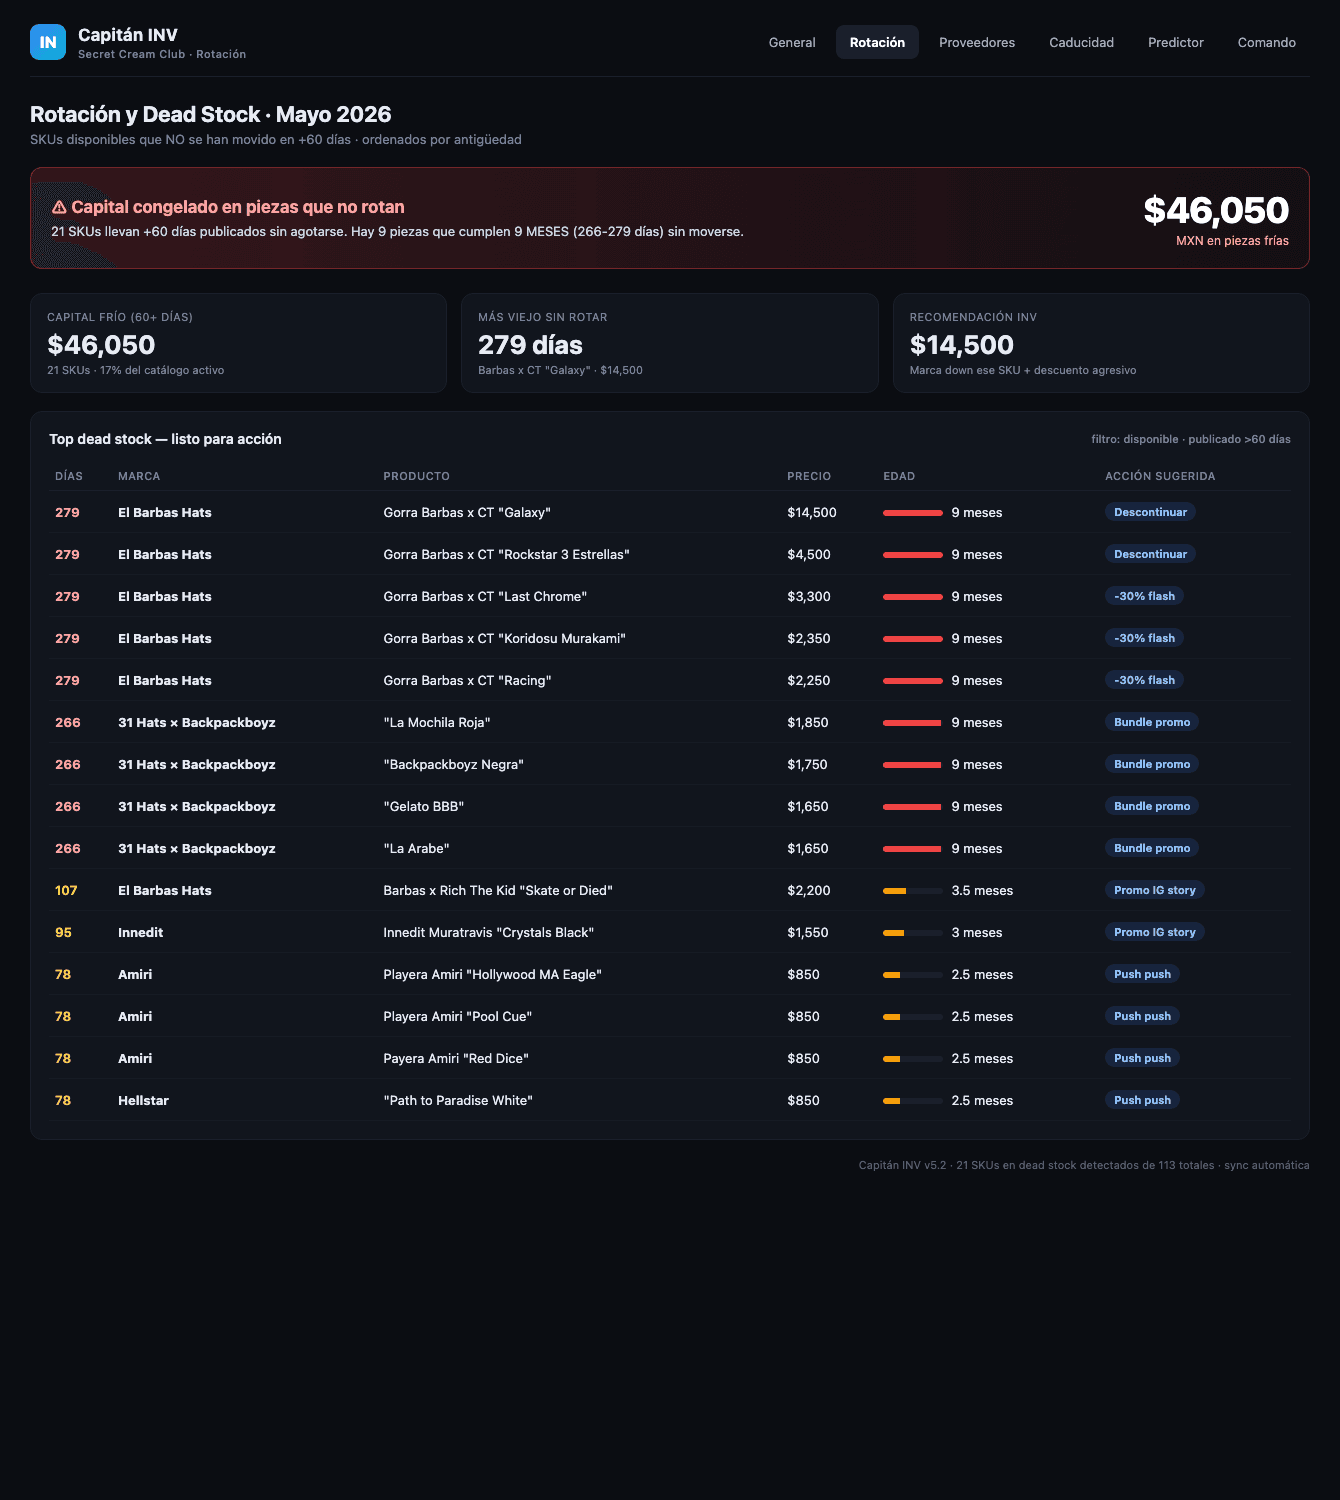The image size is (1340, 1500).
Task: Click the PRECIO column header
Action: pyautogui.click(x=809, y=476)
